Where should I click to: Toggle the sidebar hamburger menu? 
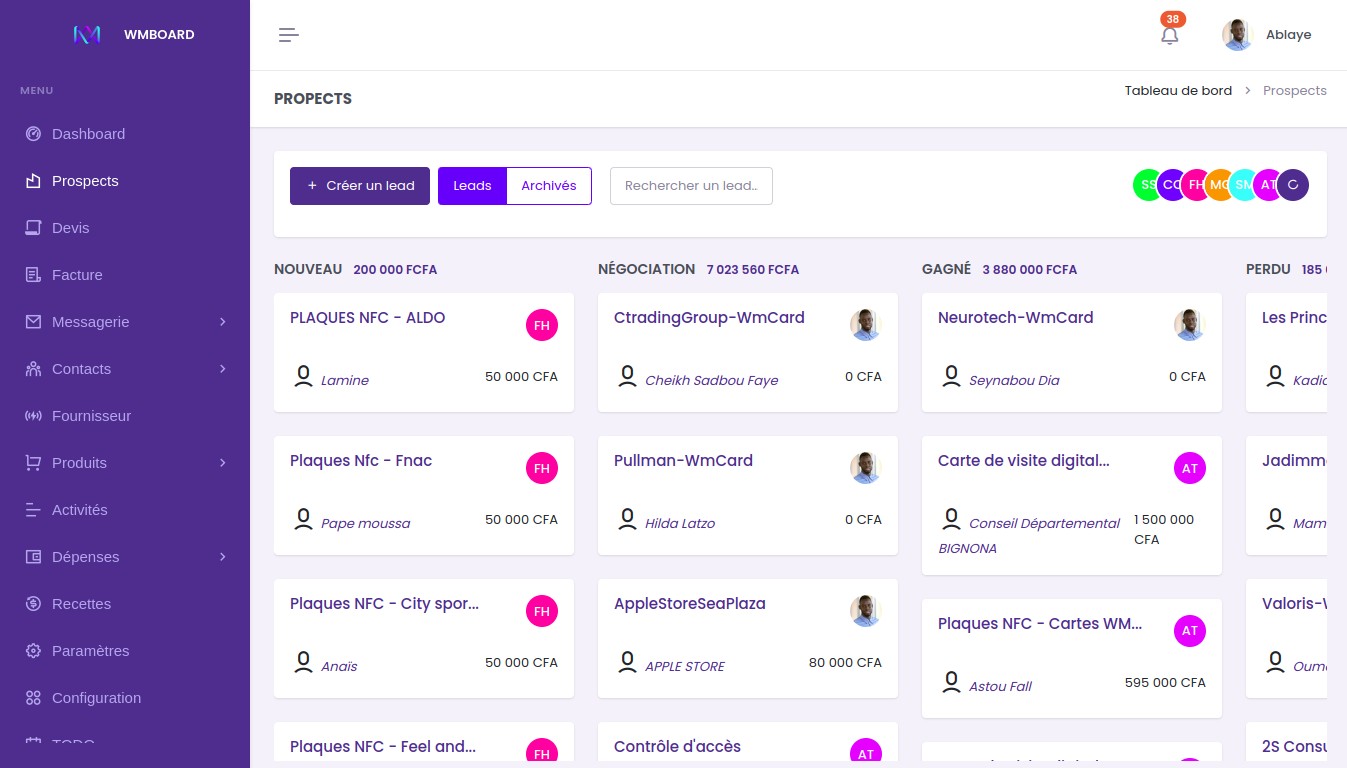(x=289, y=35)
